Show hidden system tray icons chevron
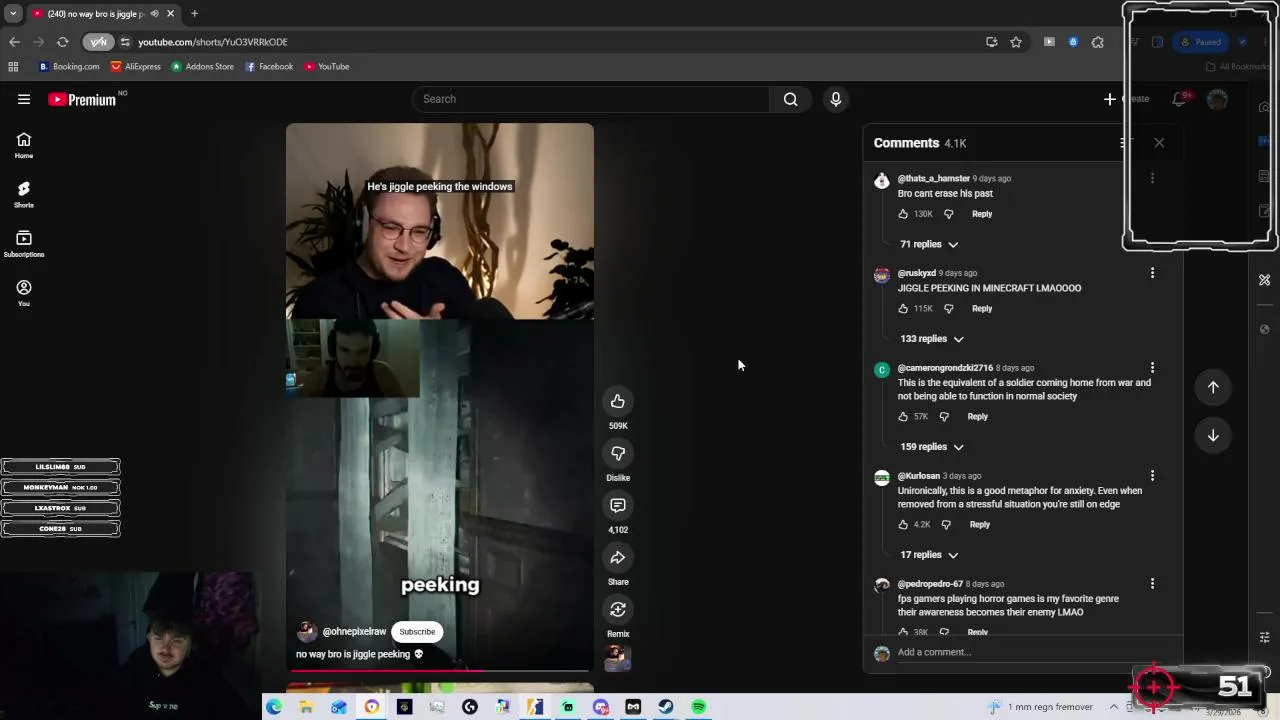Image resolution: width=1280 pixels, height=720 pixels. pos(1113,707)
